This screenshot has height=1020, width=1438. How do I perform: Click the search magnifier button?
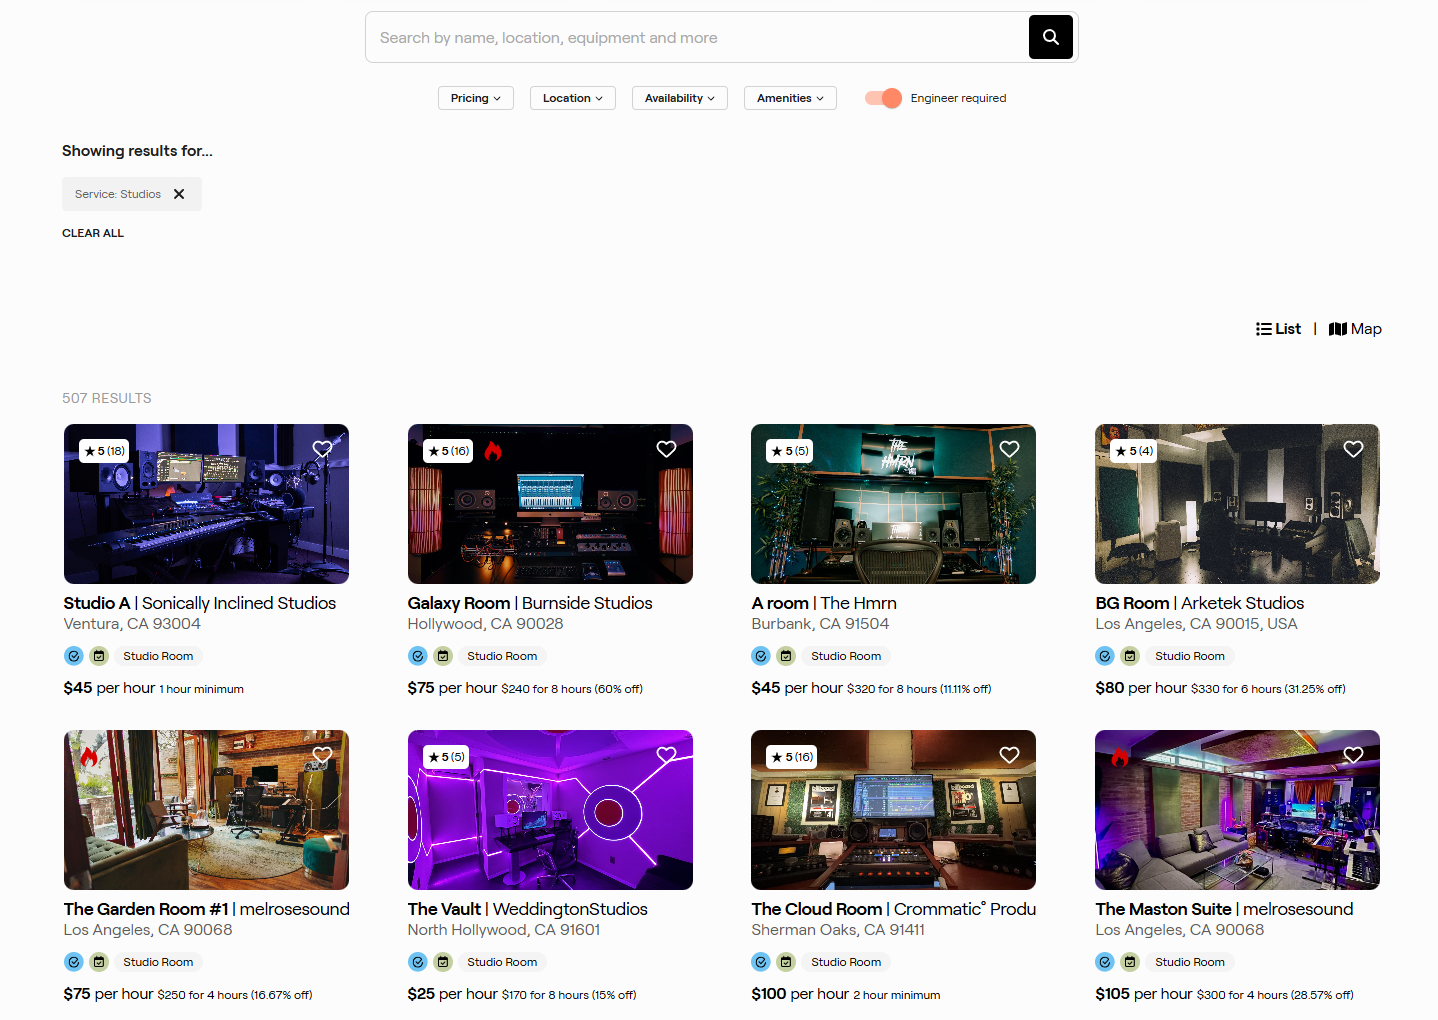point(1050,37)
